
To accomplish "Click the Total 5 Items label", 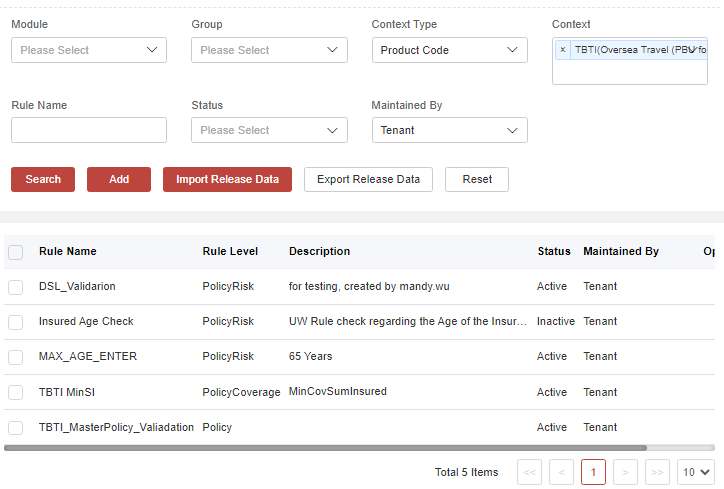I will click(466, 472).
